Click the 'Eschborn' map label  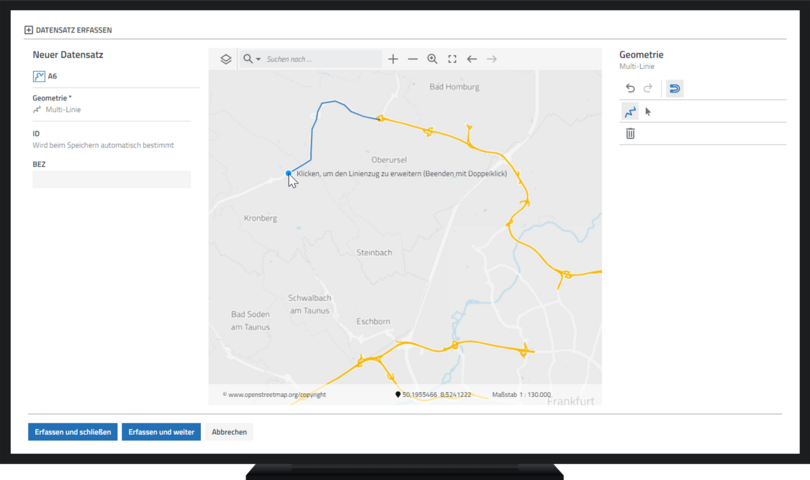click(x=373, y=321)
